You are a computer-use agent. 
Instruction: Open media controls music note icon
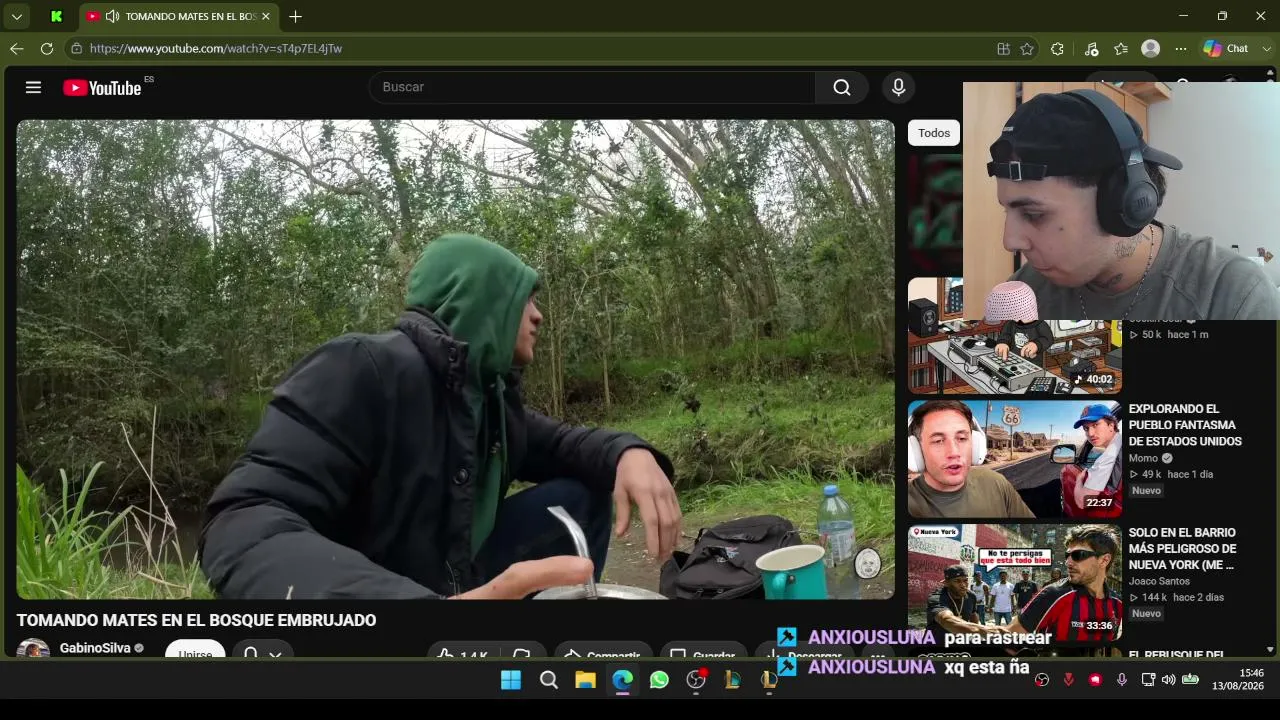[1091, 48]
